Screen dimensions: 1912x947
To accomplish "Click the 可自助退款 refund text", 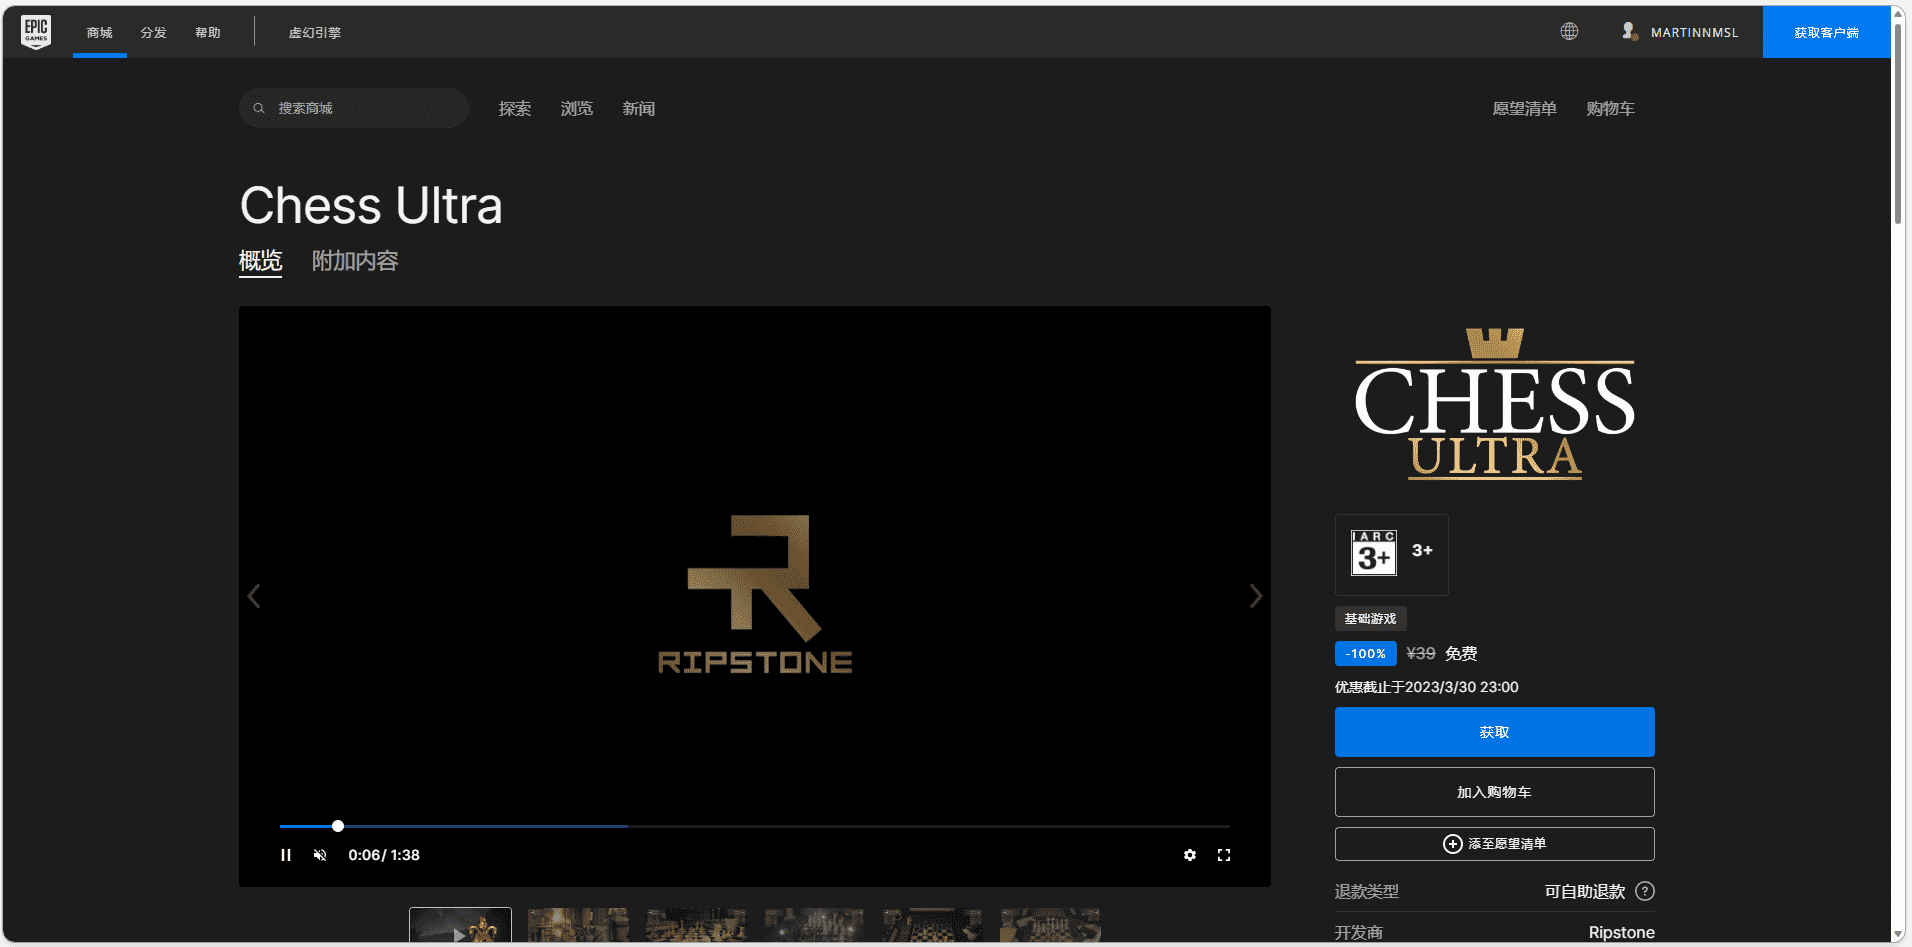I will 1585,891.
